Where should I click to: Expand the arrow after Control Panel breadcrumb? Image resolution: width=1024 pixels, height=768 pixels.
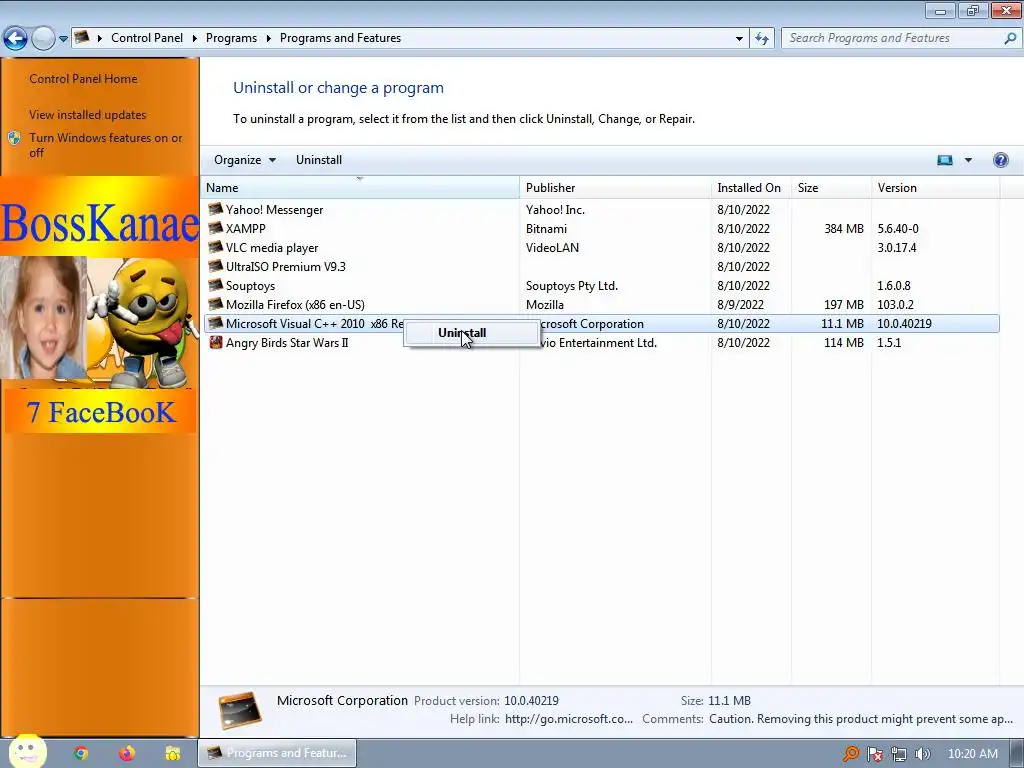195,38
